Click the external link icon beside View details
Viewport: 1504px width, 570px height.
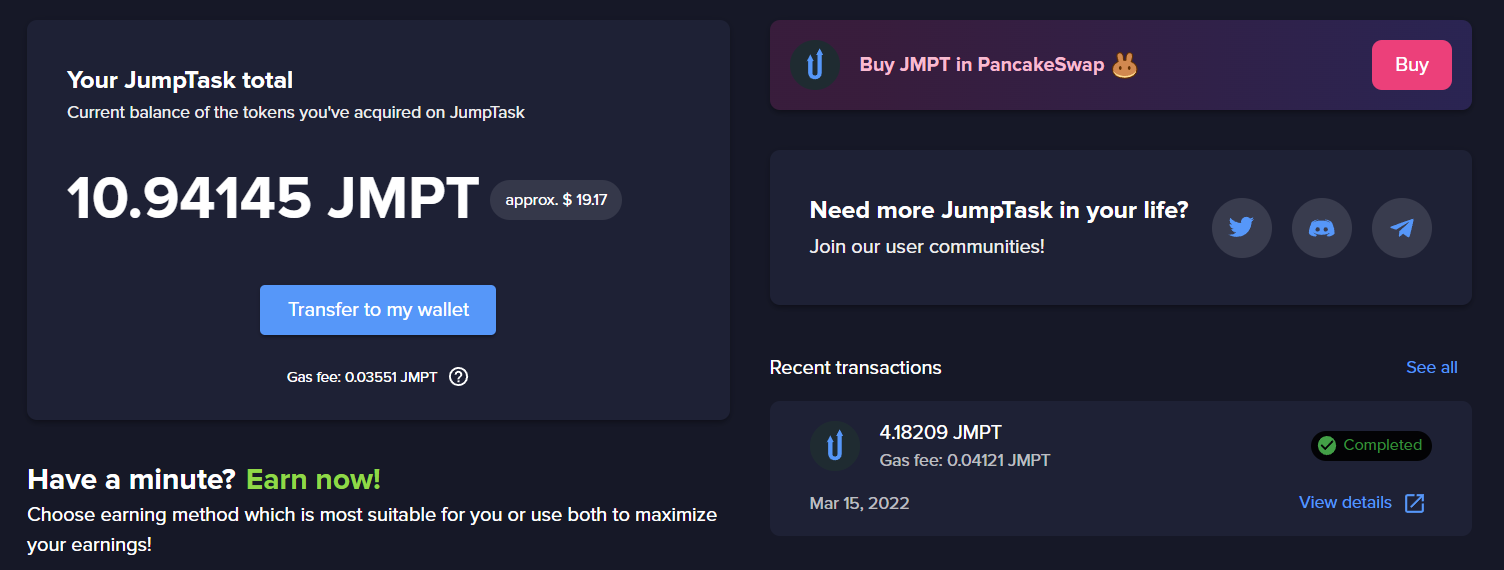point(1414,503)
